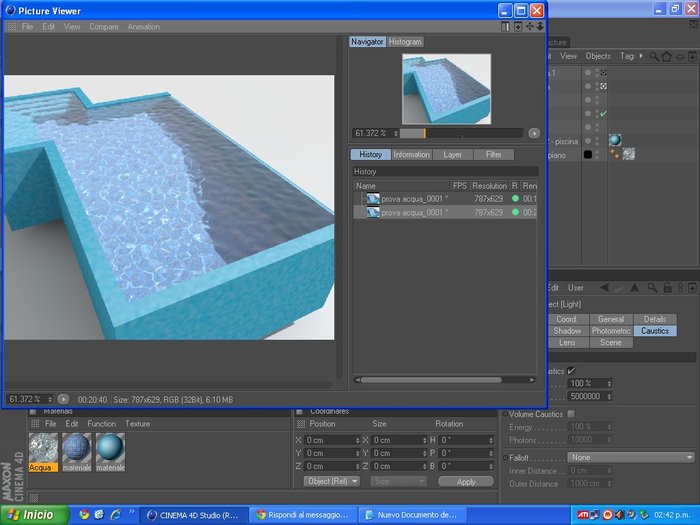Toggle the piano object black visibility dot
Viewport: 700px width, 525px height.
[588, 154]
